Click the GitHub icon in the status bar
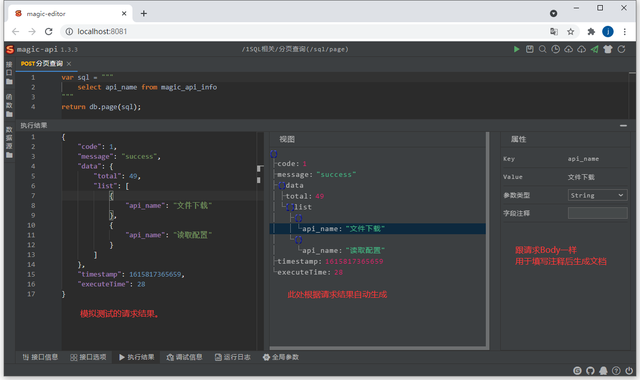640x380 pixels. pos(590,371)
